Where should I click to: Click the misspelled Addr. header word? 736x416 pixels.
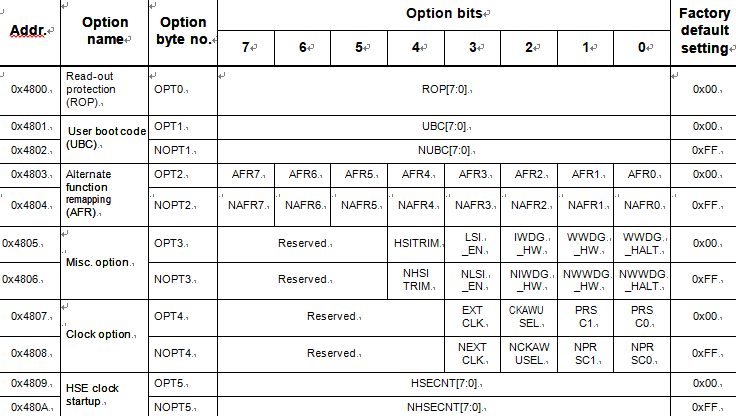click(x=28, y=31)
